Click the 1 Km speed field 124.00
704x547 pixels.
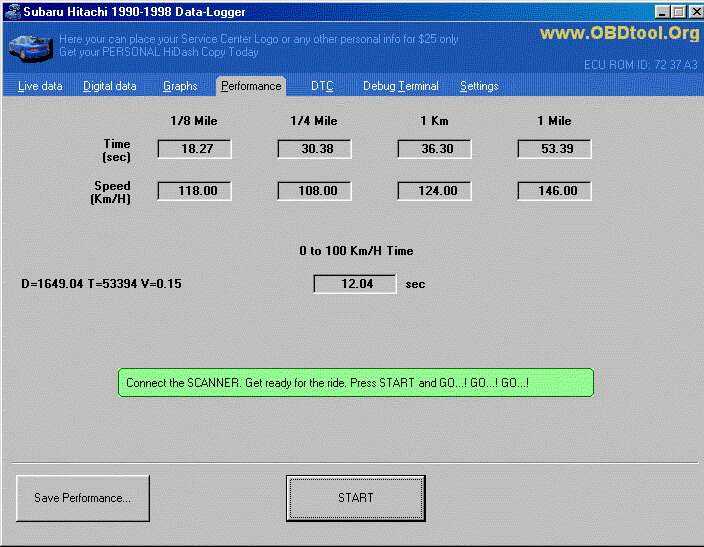434,191
